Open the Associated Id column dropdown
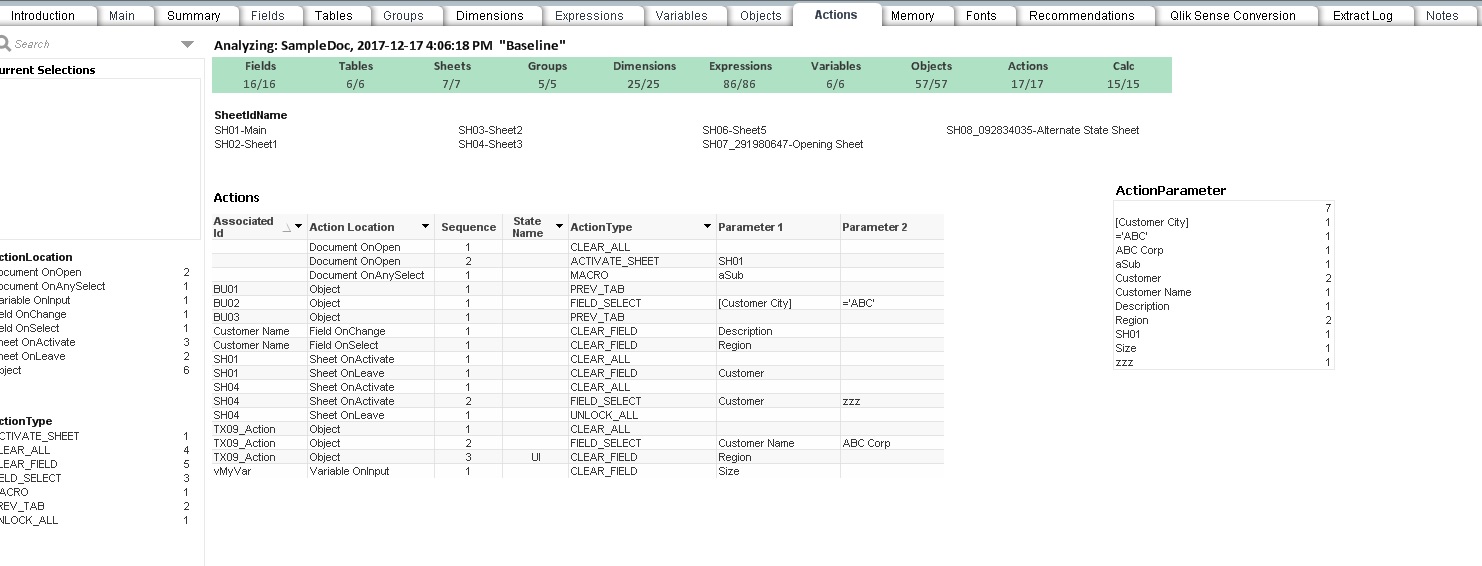Screen dimensions: 1482x566 tap(298, 227)
